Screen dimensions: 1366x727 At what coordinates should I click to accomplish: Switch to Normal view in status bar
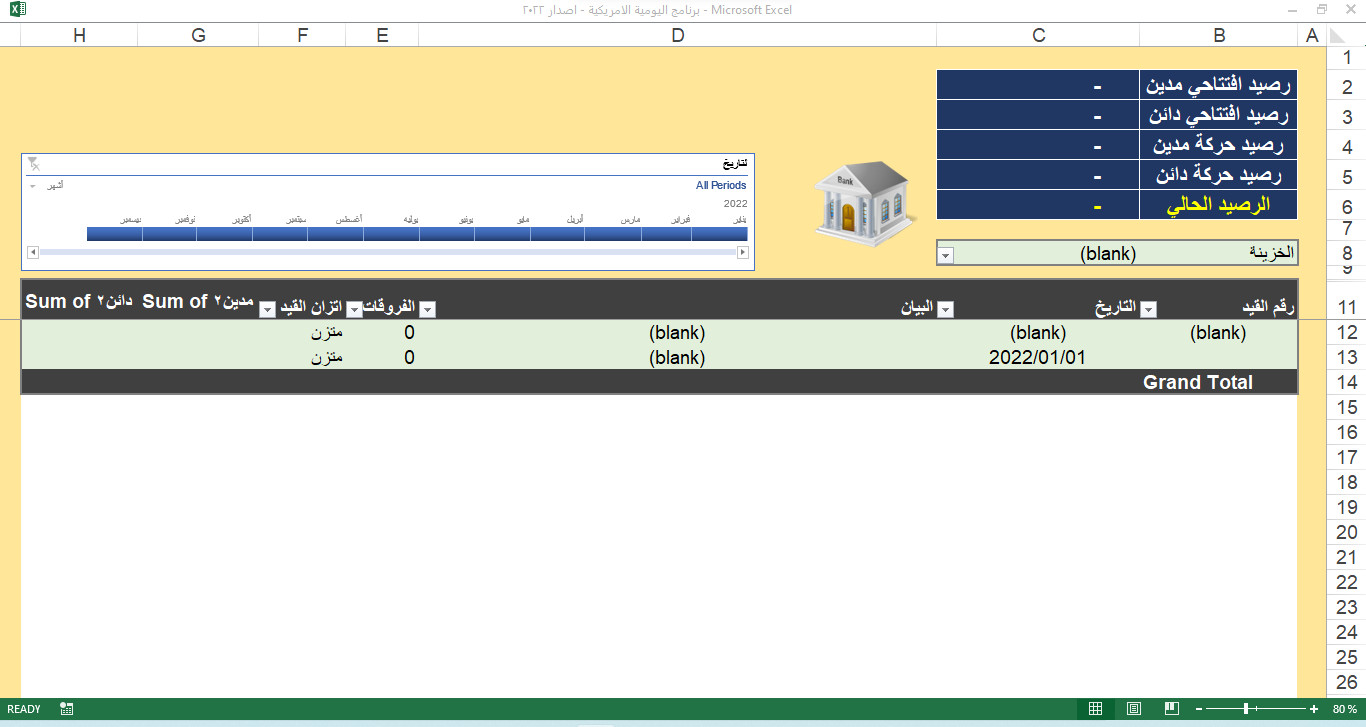pos(1096,709)
